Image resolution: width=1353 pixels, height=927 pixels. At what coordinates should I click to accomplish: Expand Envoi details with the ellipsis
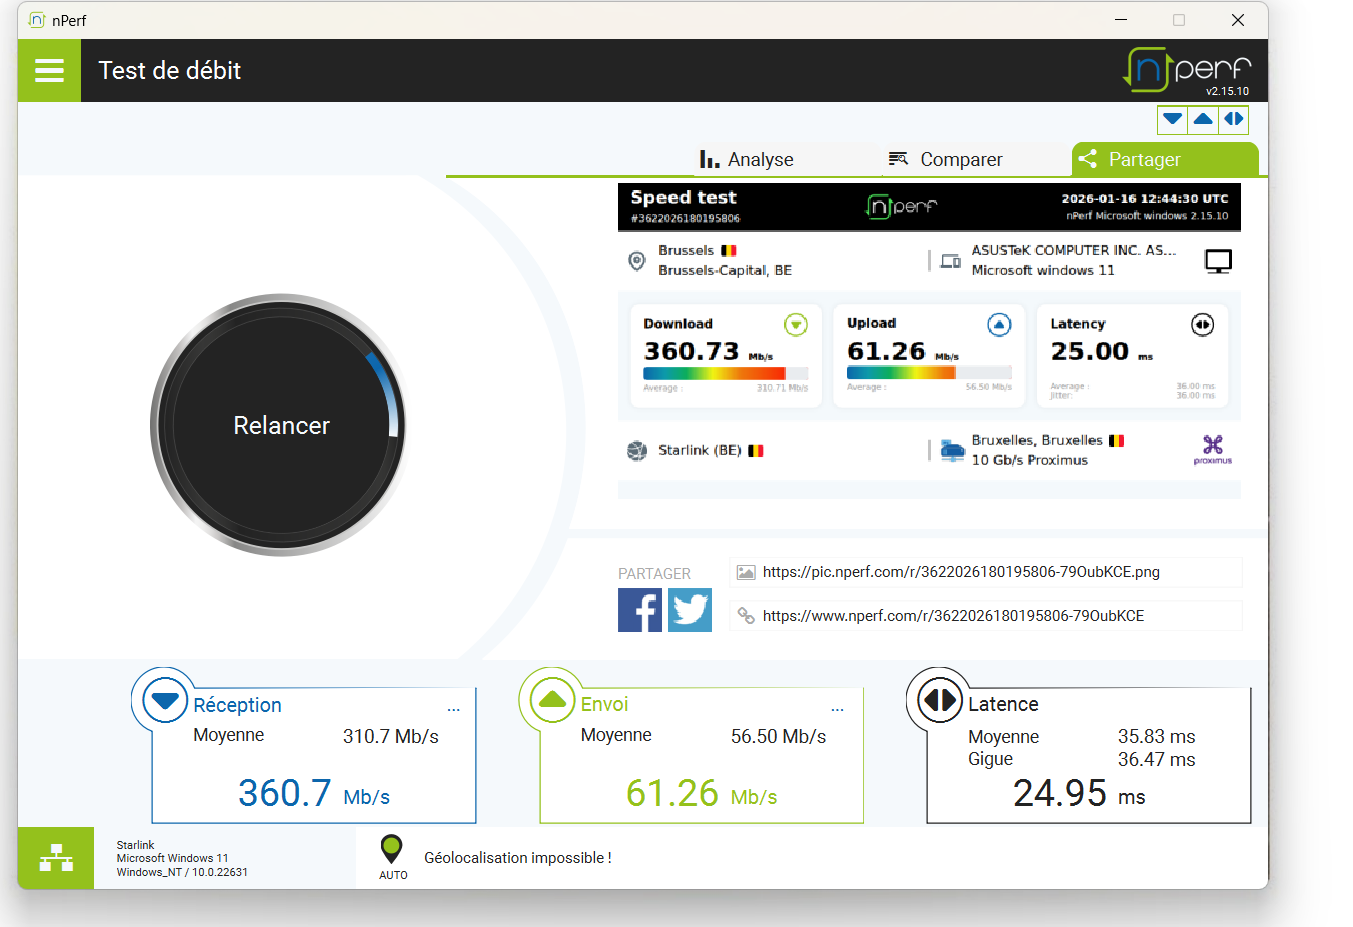(x=838, y=709)
